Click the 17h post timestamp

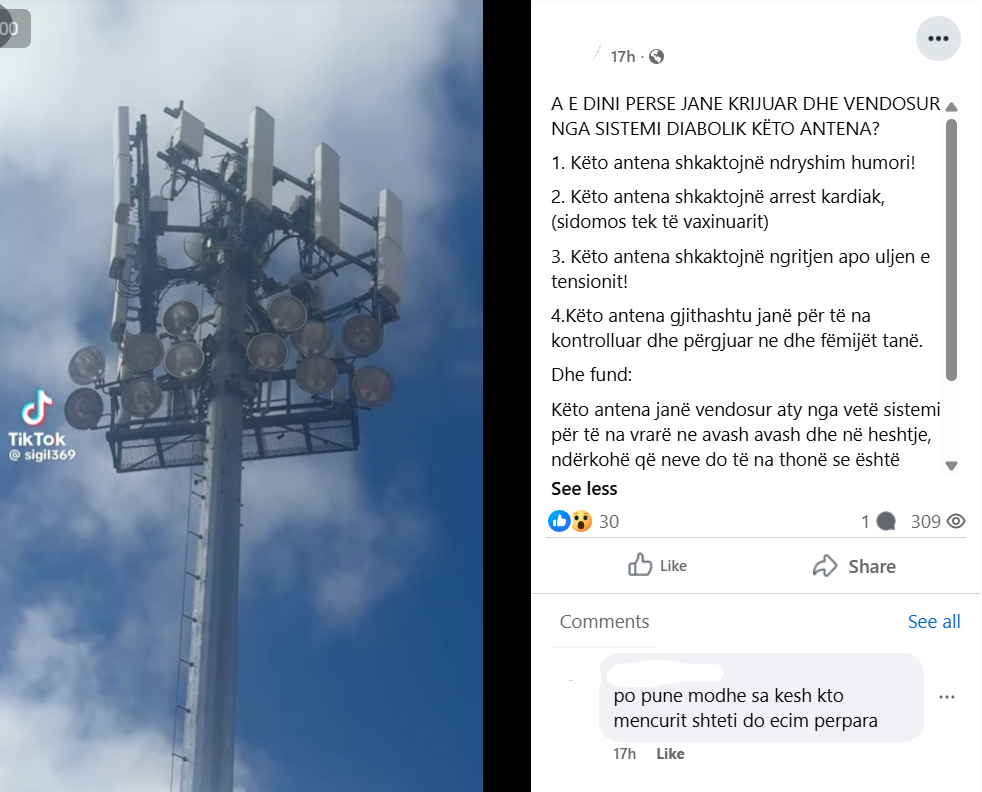tap(623, 57)
